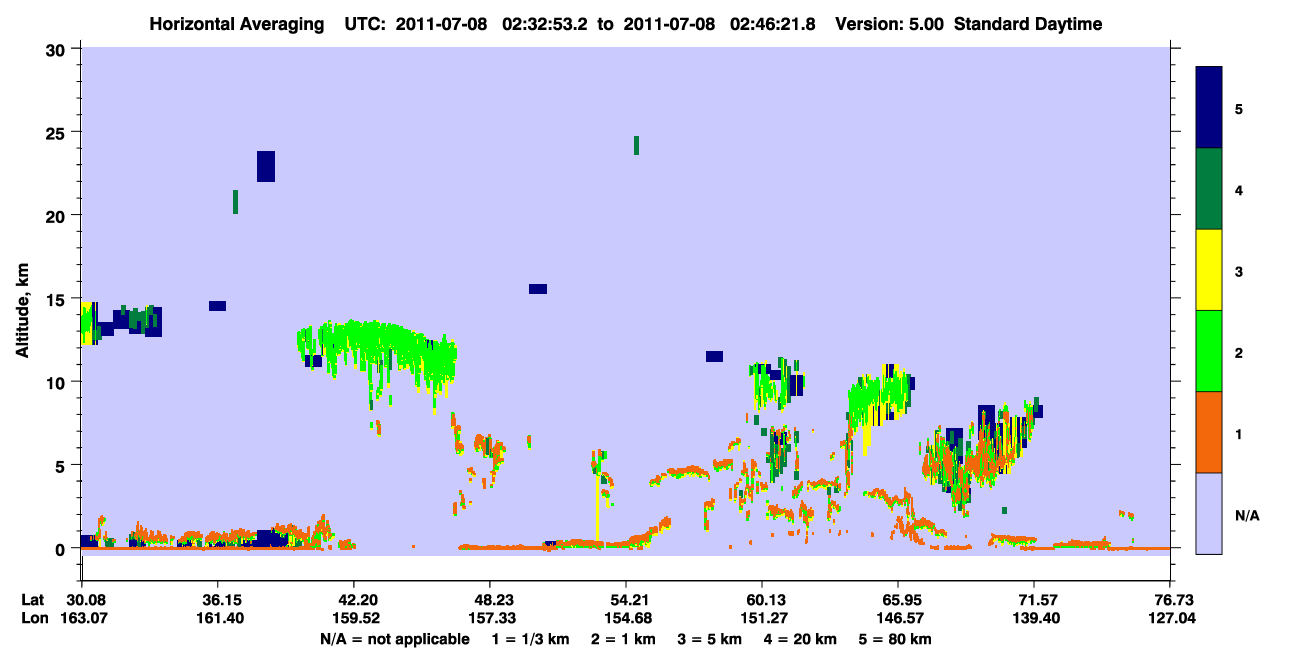Viewport: 1300px width, 667px height.
Task: Click the 'Standard Daytime' label
Action: pos(1029,25)
